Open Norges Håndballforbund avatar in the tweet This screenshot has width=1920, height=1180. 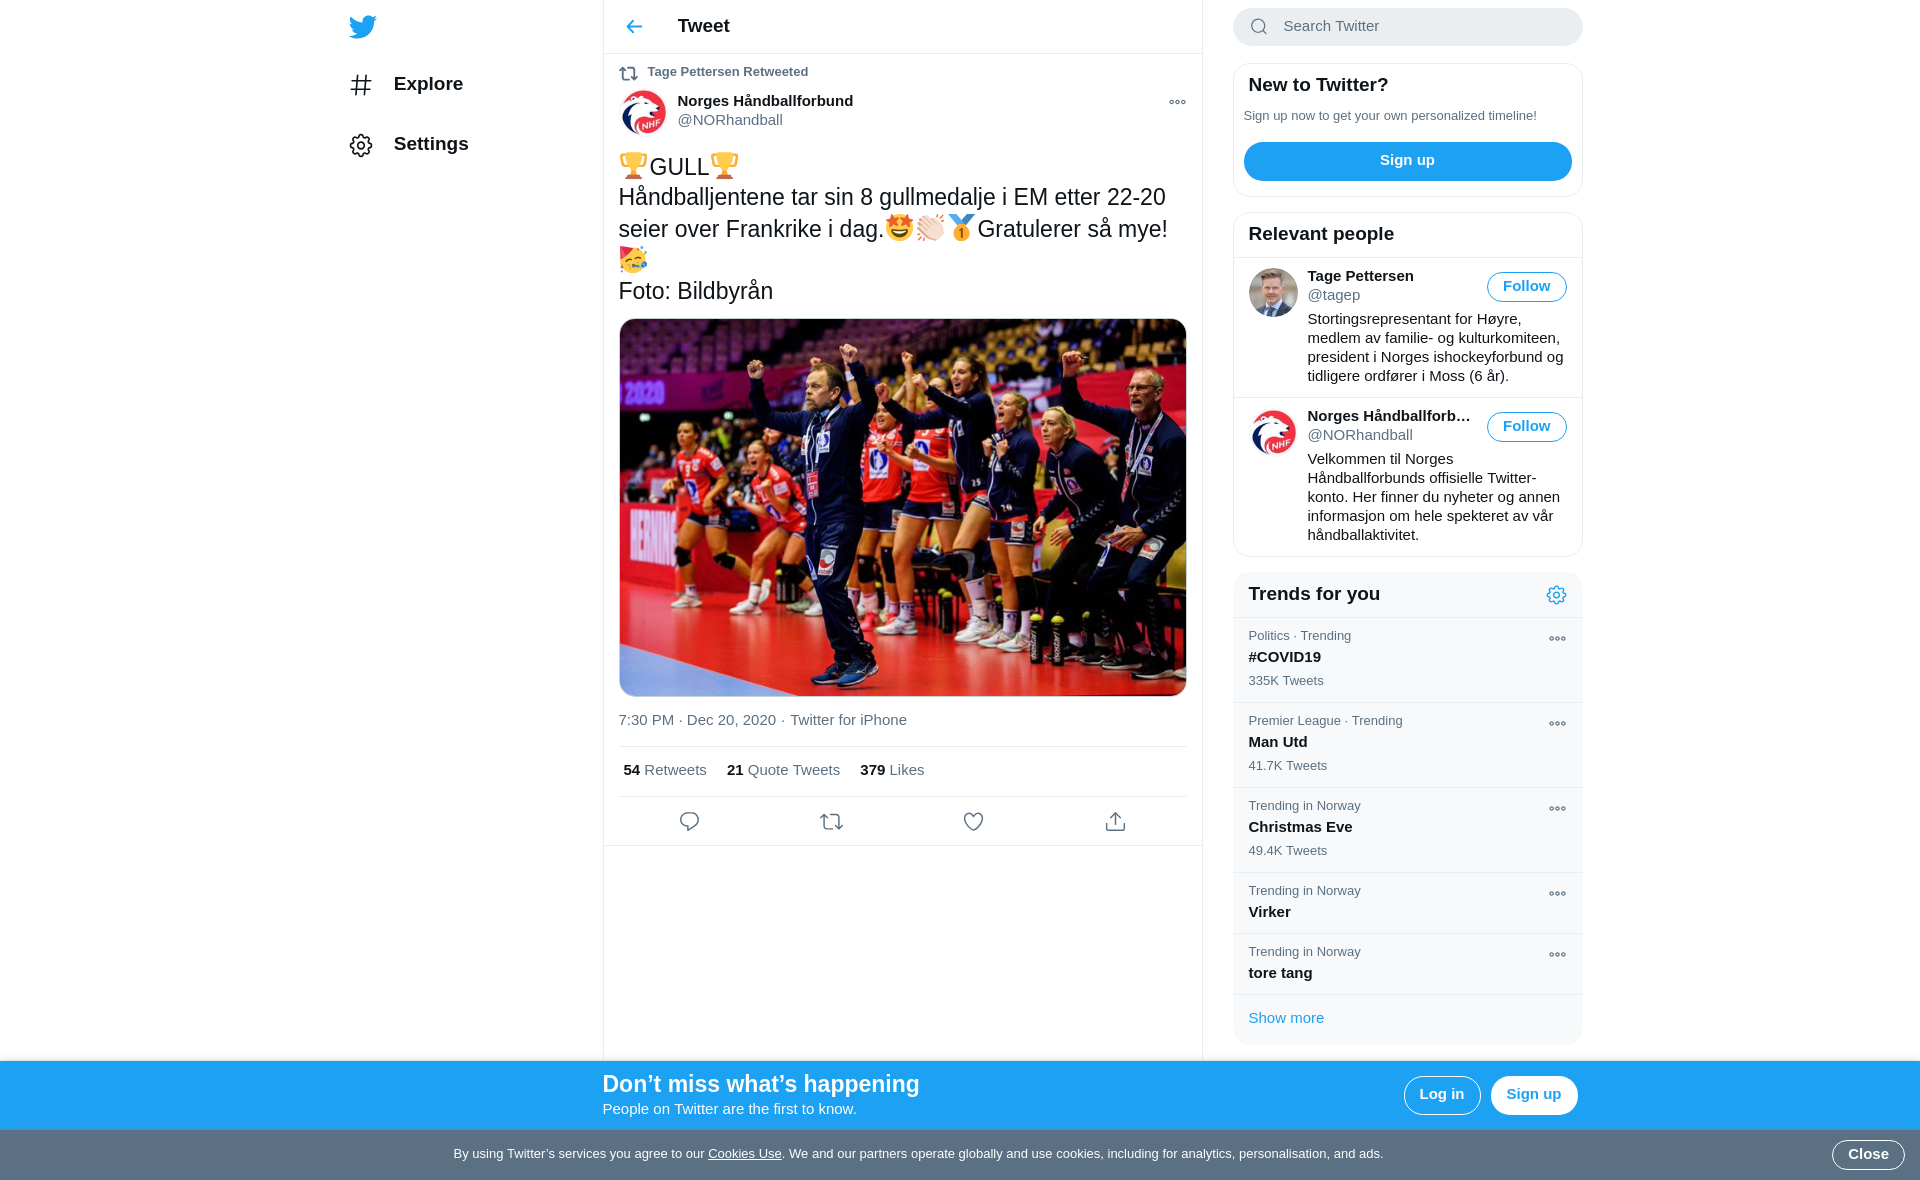[x=643, y=112]
